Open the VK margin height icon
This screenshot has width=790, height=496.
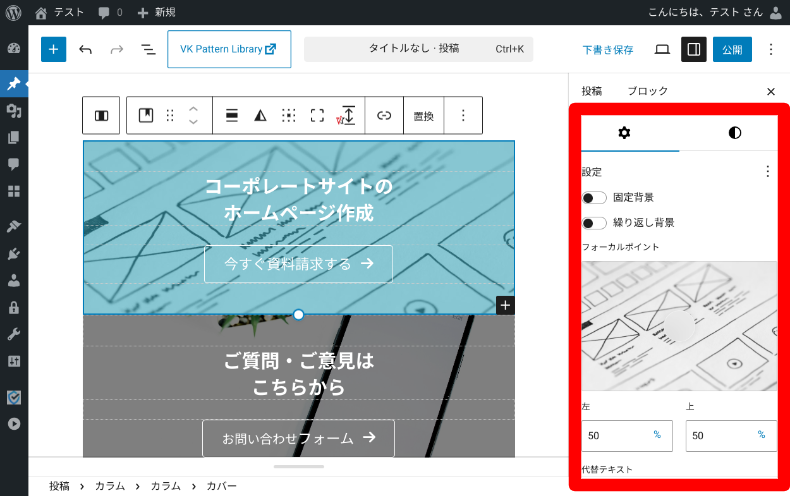pos(346,115)
